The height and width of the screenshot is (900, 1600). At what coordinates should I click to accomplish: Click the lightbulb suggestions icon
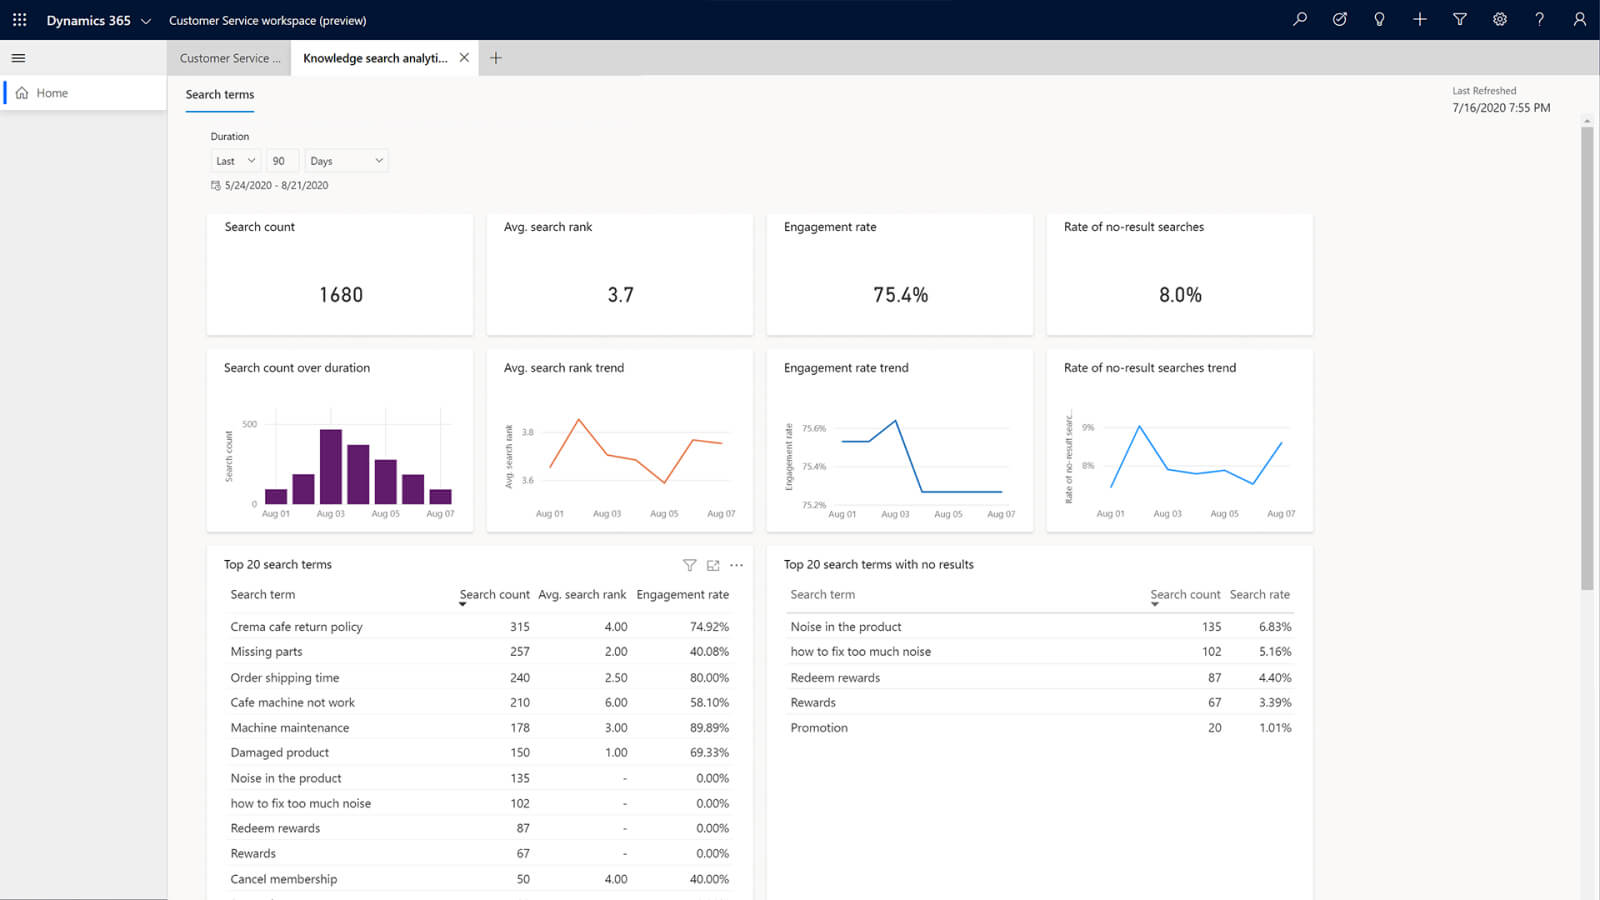coord(1379,19)
